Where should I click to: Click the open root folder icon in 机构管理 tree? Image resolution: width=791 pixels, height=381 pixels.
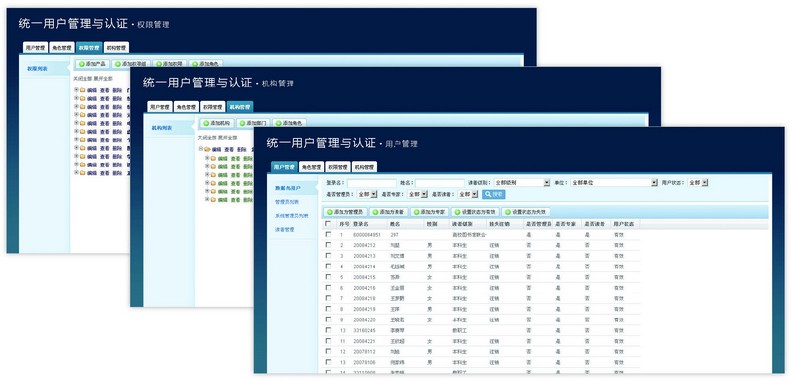207,149
